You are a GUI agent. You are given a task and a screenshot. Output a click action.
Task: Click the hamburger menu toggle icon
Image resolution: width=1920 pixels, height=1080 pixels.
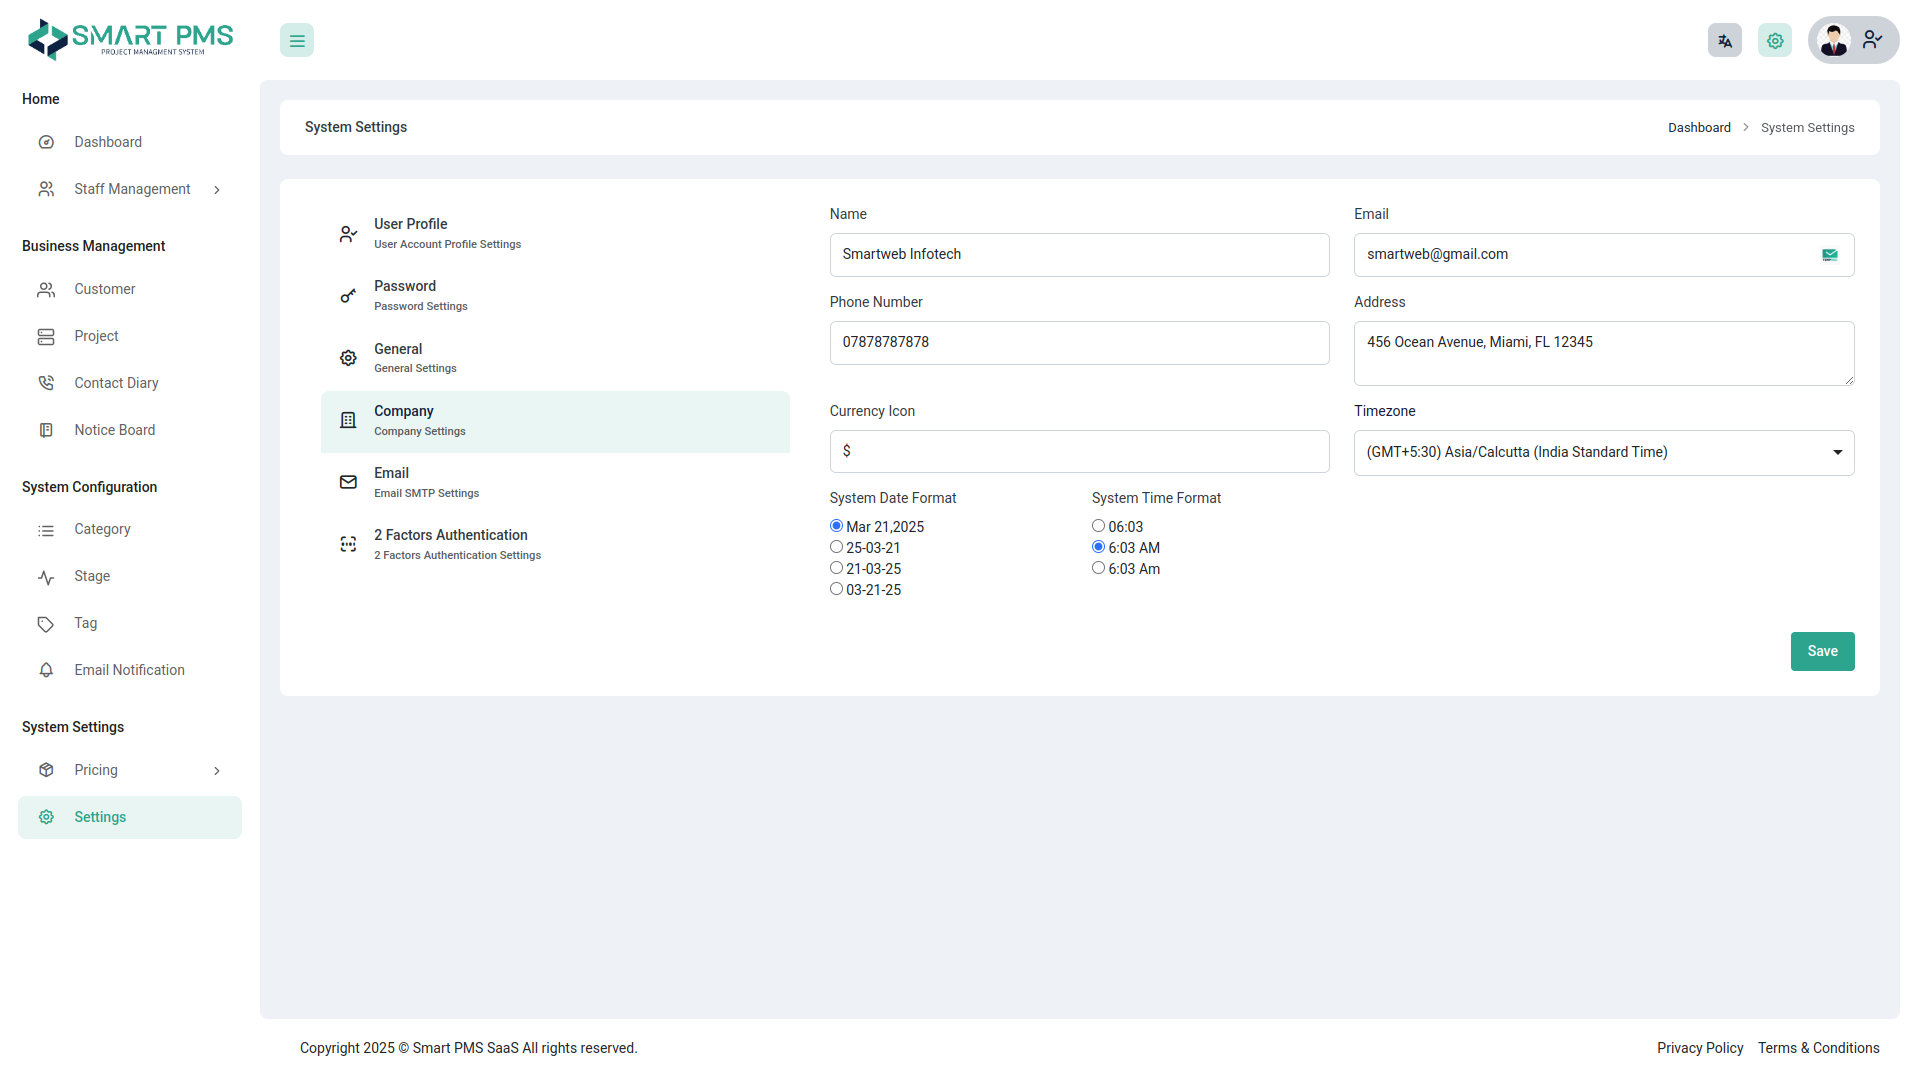(297, 41)
